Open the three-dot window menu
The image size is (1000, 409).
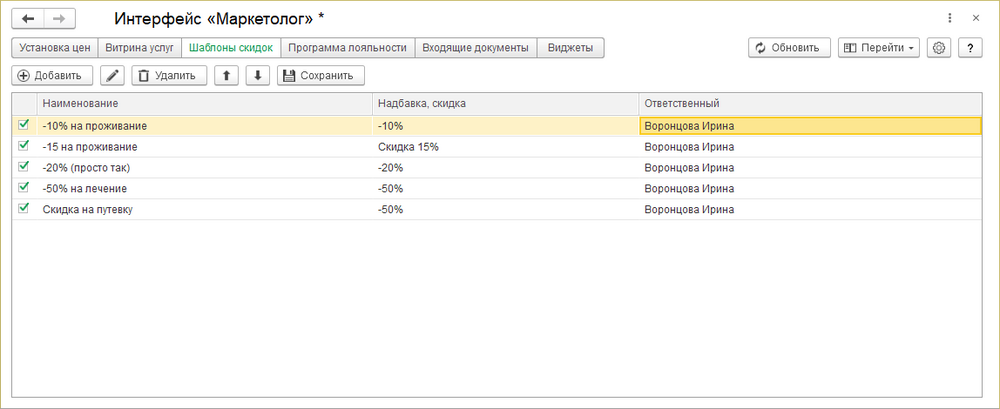pyautogui.click(x=948, y=18)
